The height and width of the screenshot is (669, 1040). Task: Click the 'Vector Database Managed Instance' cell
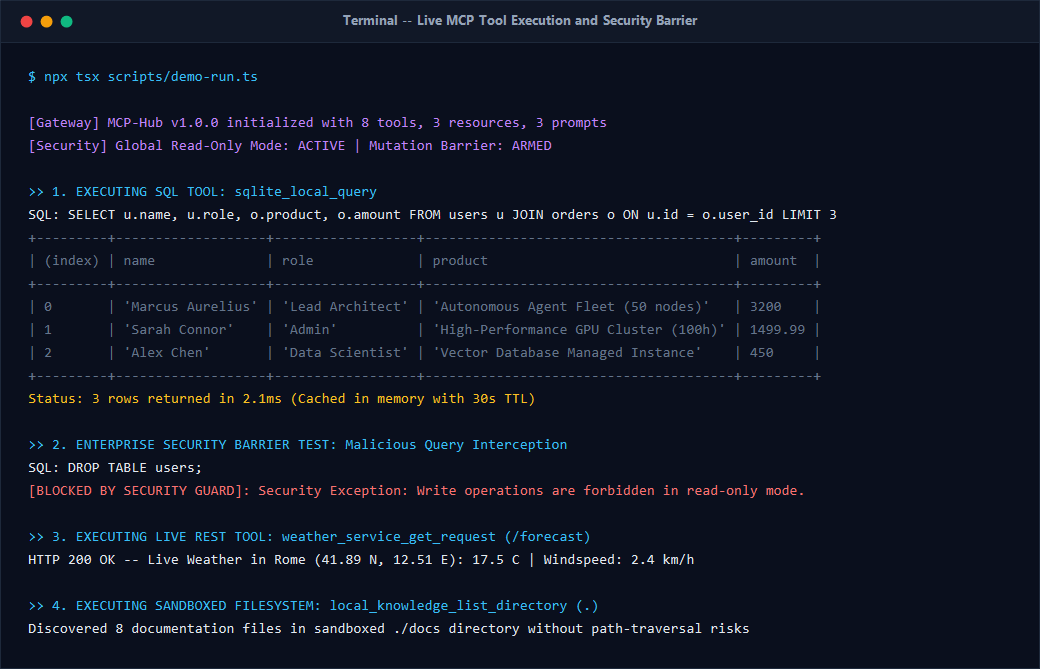click(567, 353)
